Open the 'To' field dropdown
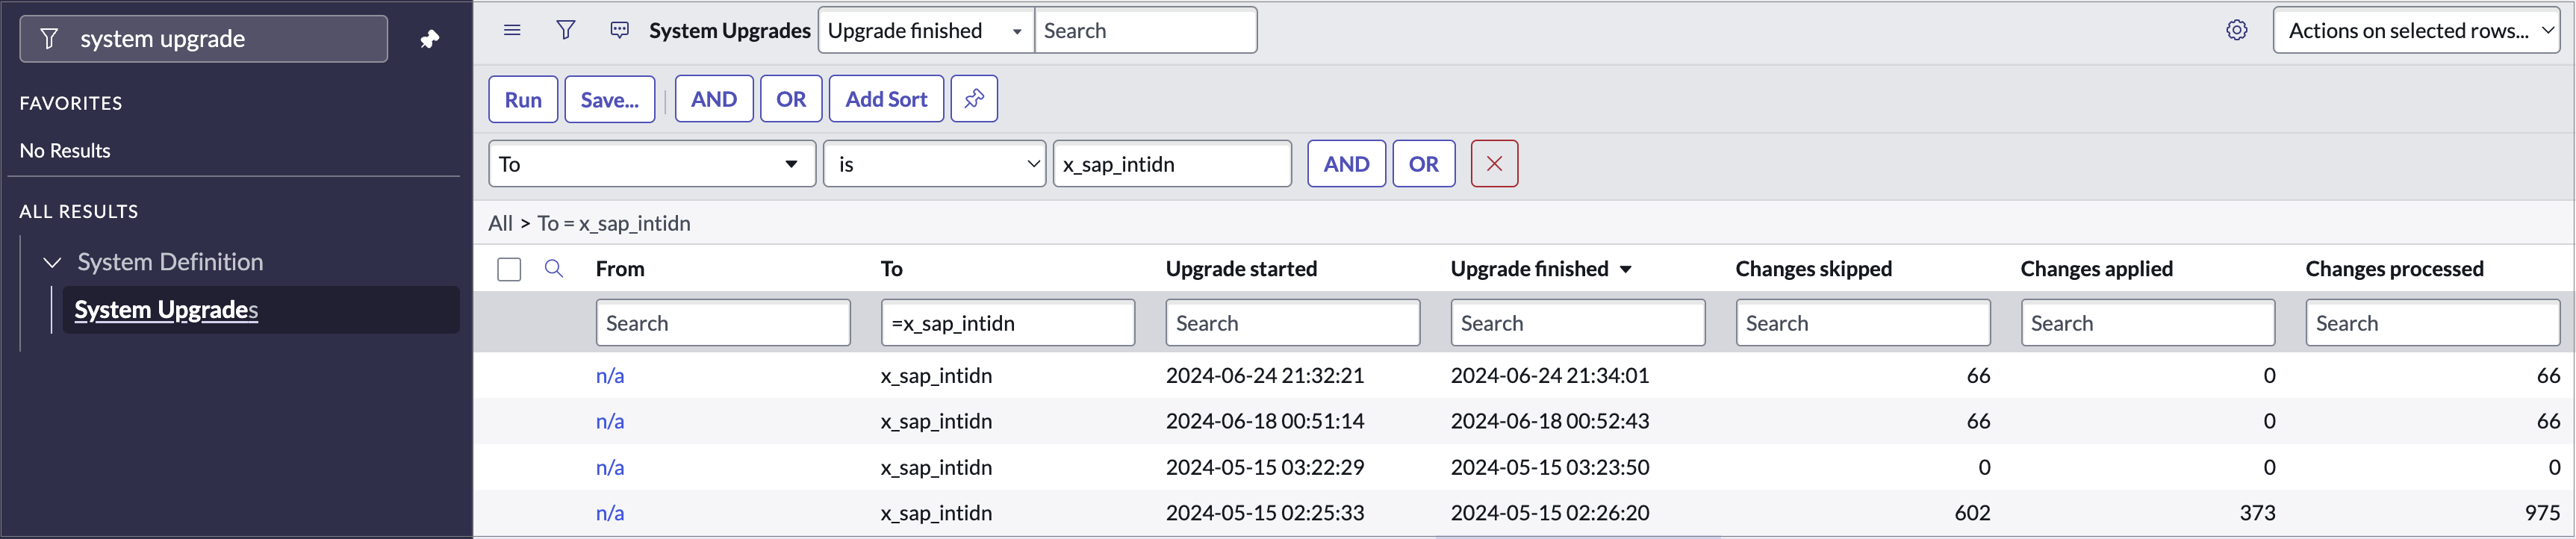This screenshot has width=2576, height=539. 651,164
